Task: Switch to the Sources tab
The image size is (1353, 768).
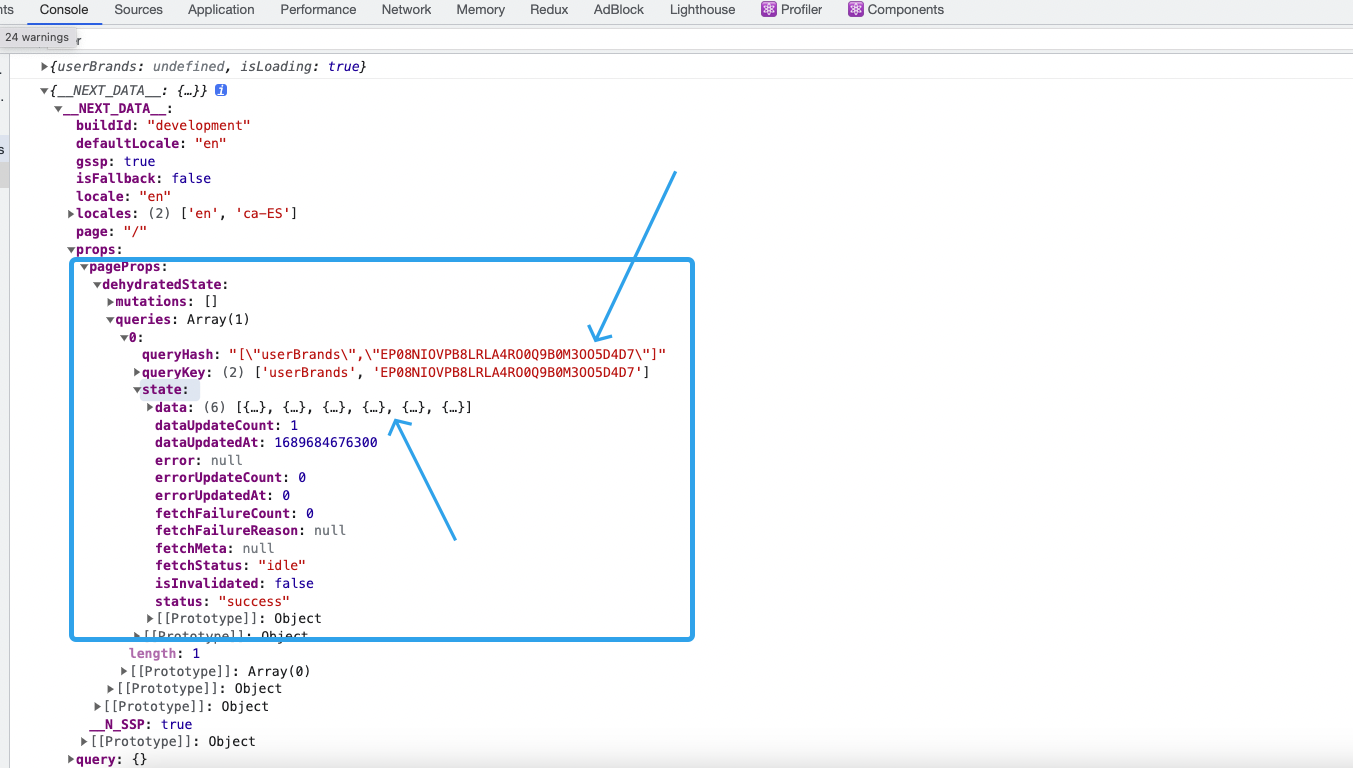Action: [138, 10]
